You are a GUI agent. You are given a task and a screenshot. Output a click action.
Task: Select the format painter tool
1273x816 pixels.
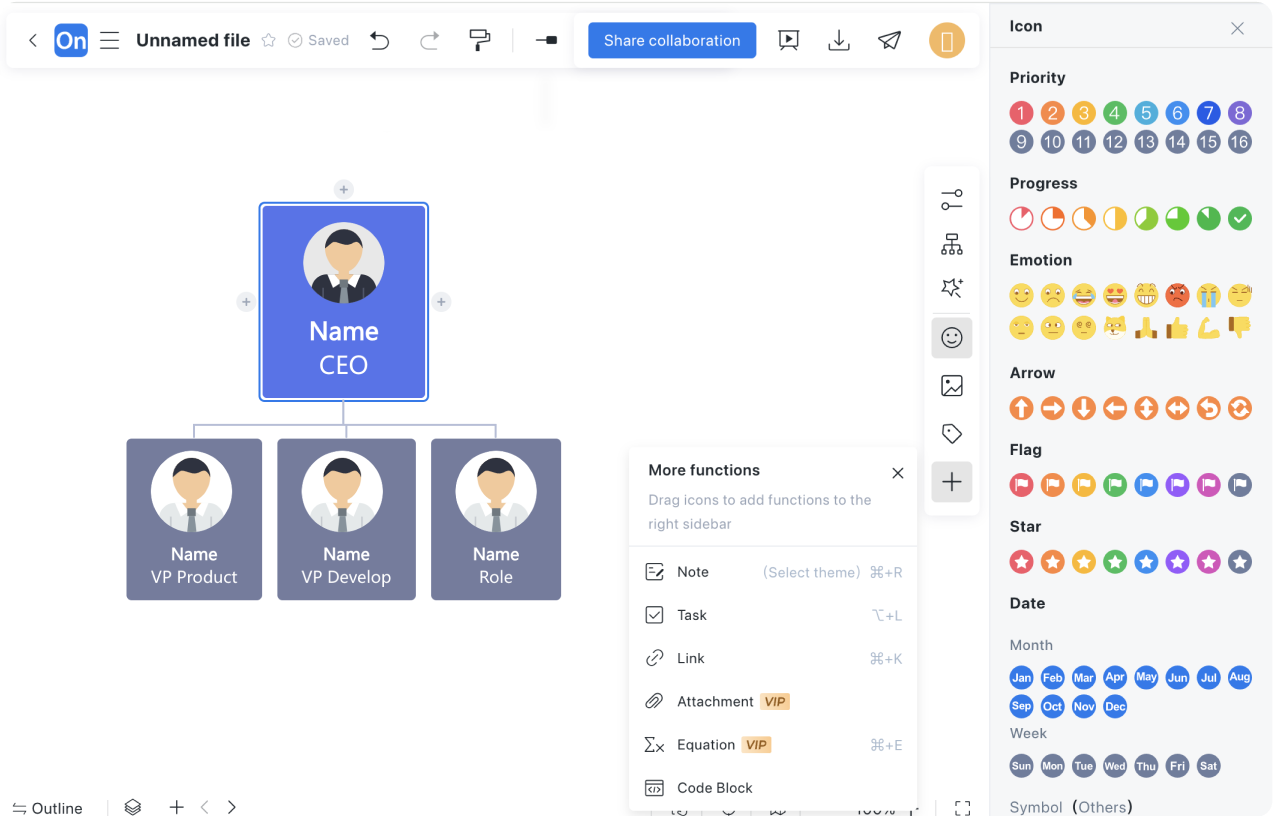[x=480, y=40]
